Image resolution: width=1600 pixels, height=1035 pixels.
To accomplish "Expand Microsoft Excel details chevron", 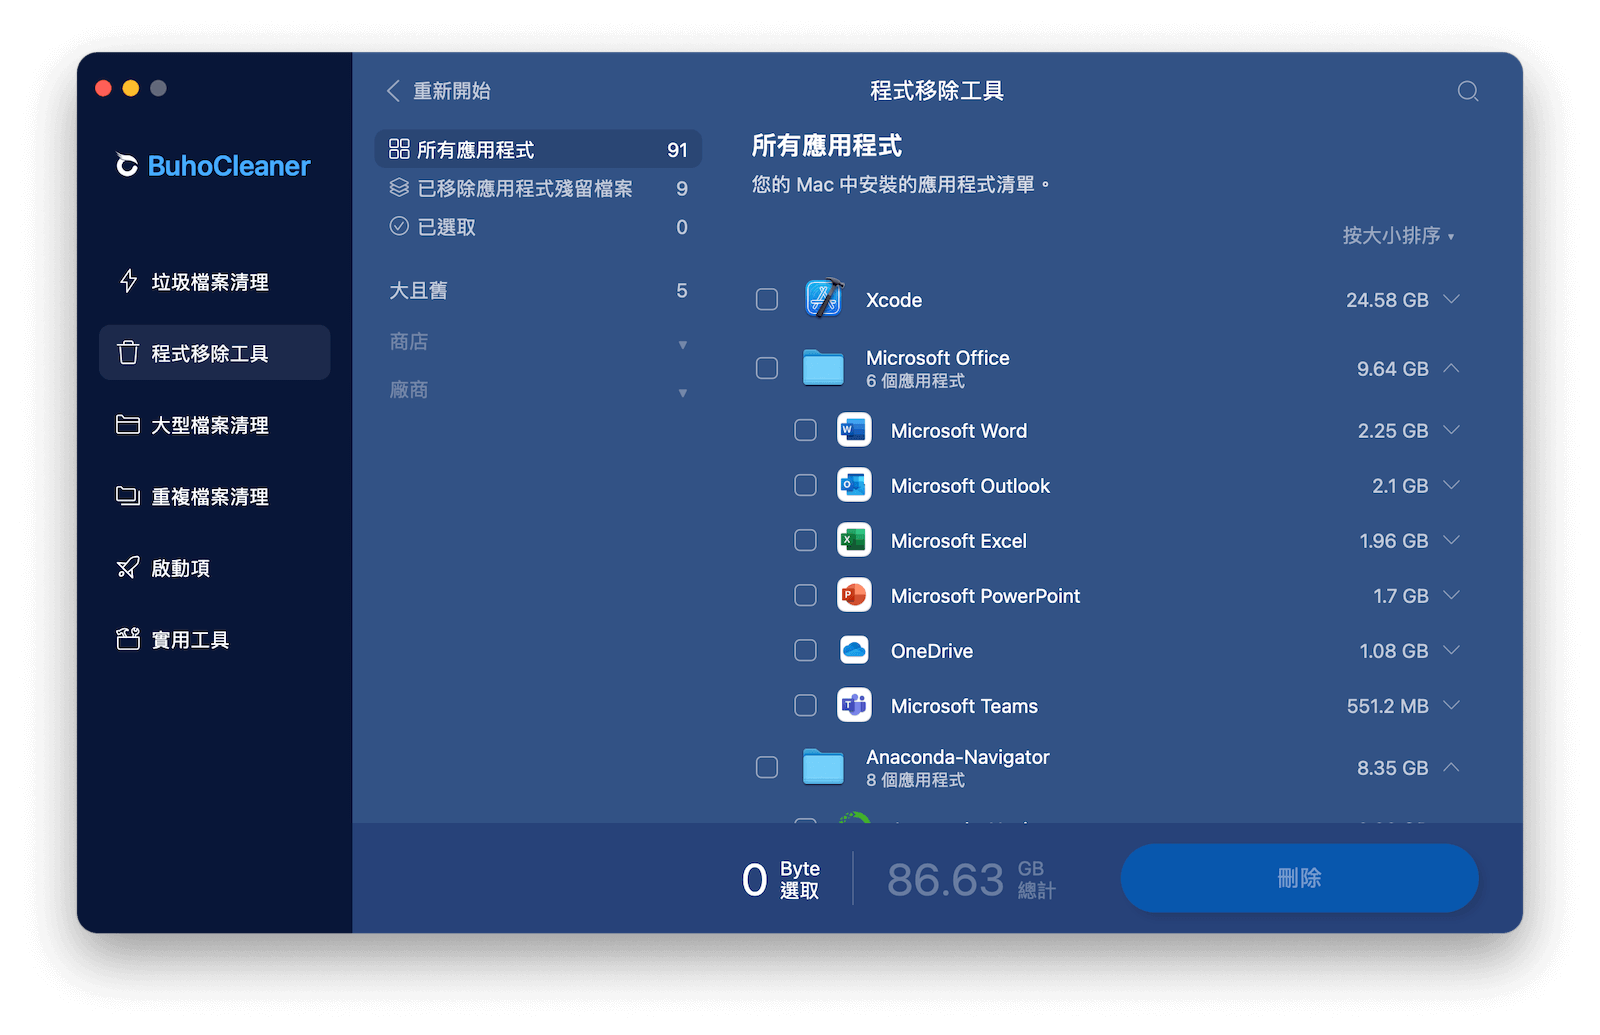I will point(1452,540).
